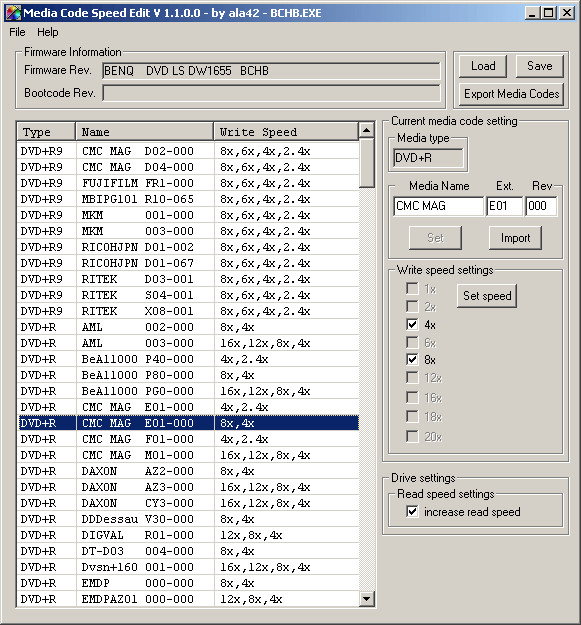Uncheck the 8x write speed checkbox
This screenshot has height=625, width=581.
coord(412,360)
